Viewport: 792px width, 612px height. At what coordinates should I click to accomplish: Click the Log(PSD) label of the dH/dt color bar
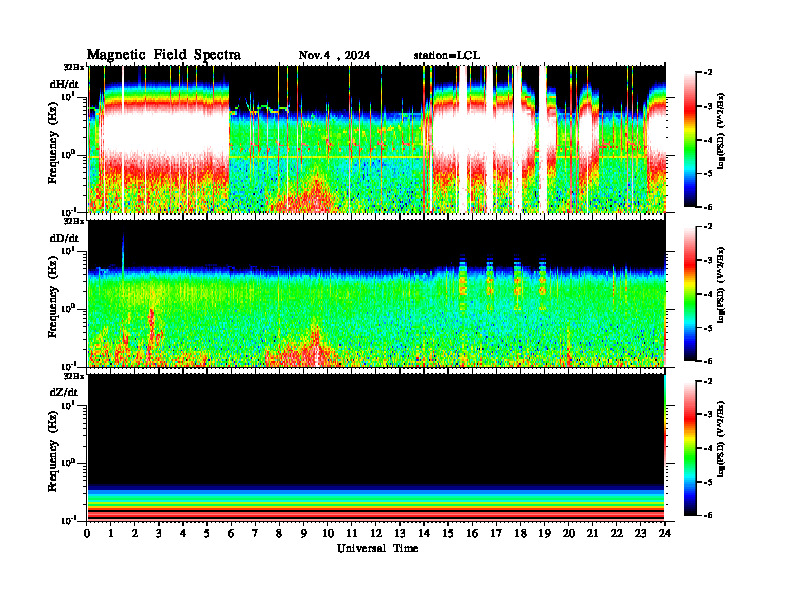(721, 131)
